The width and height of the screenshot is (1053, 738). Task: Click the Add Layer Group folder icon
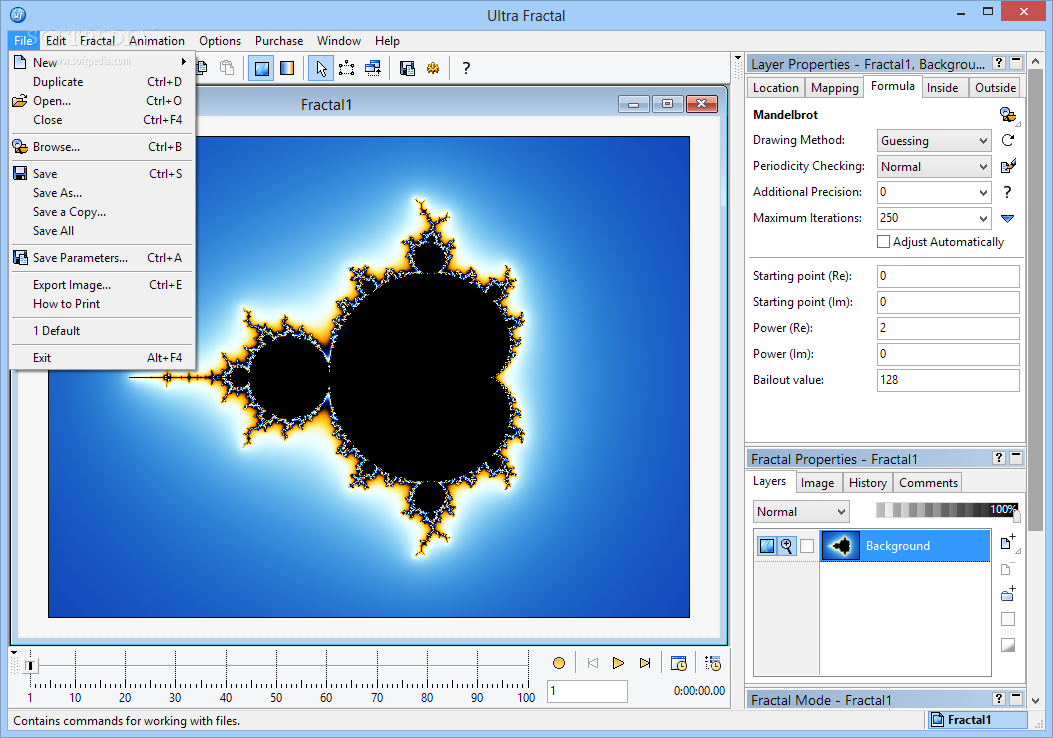click(1007, 594)
